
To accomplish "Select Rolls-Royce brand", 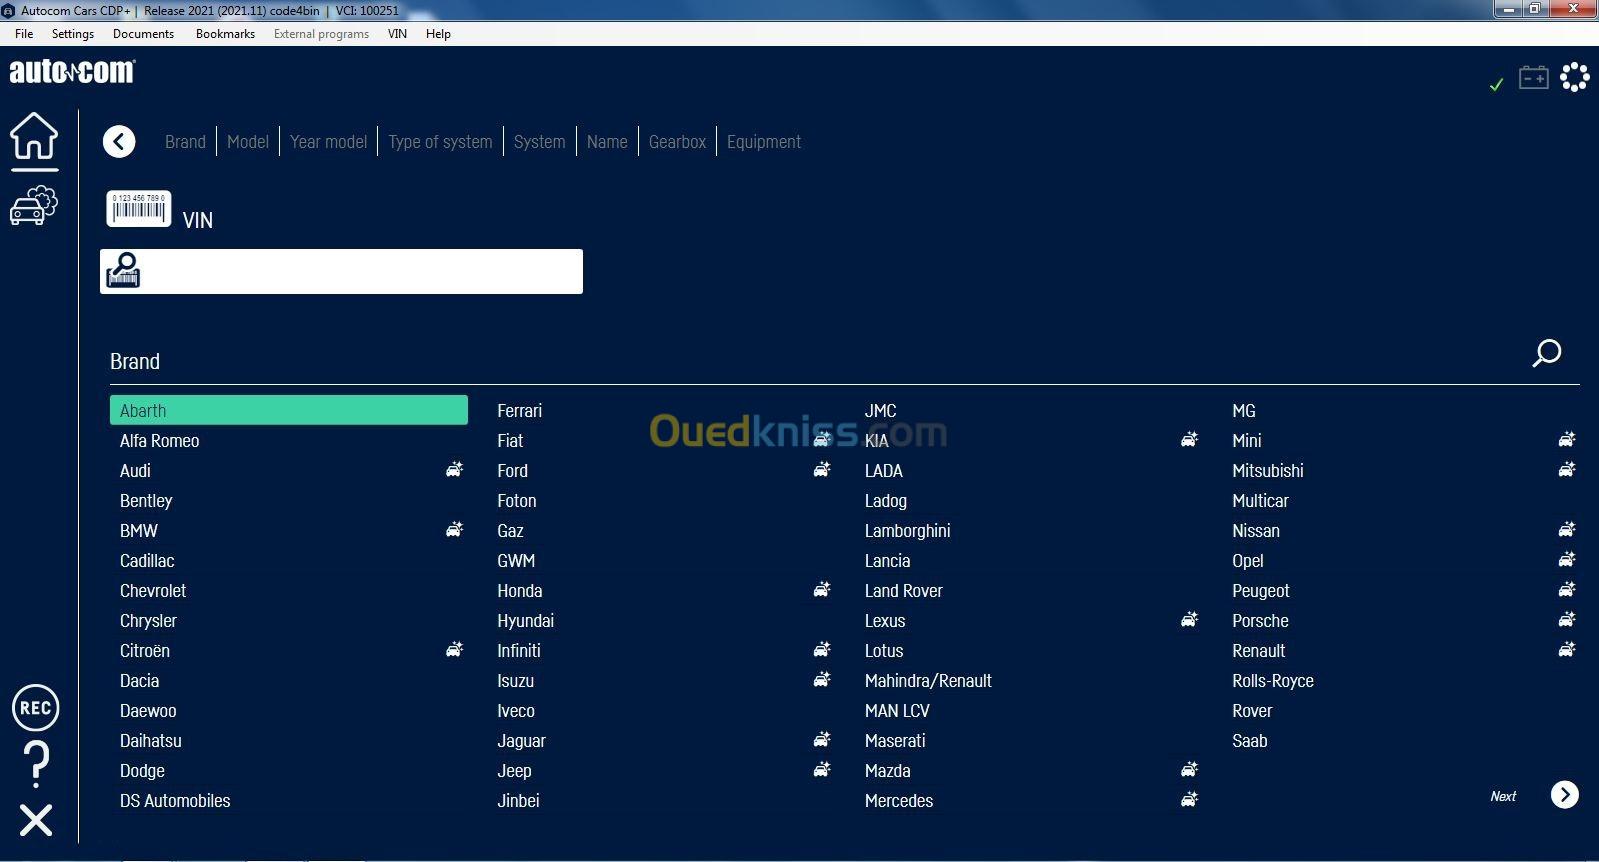I will pyautogui.click(x=1273, y=681).
